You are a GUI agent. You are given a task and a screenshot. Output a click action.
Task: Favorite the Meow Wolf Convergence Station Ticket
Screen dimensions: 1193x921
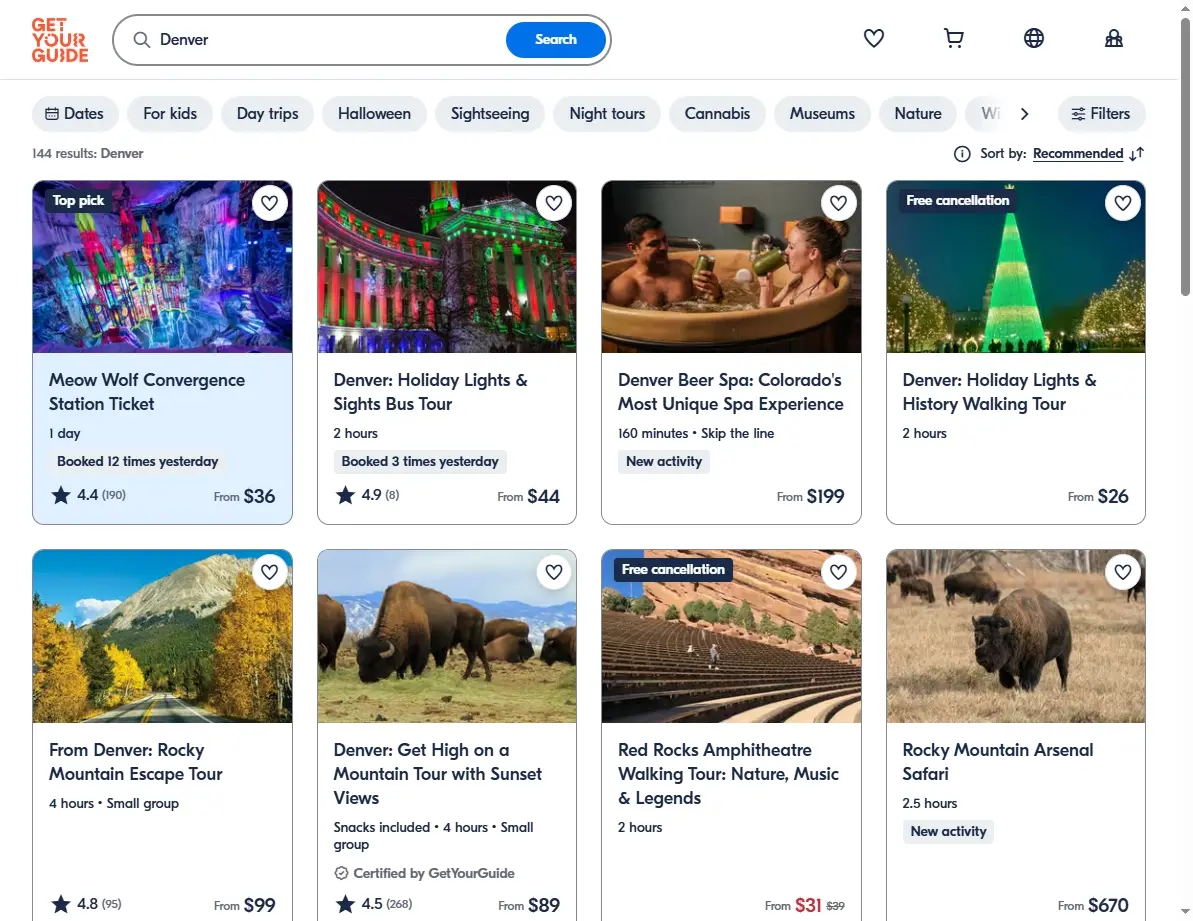(x=269, y=203)
